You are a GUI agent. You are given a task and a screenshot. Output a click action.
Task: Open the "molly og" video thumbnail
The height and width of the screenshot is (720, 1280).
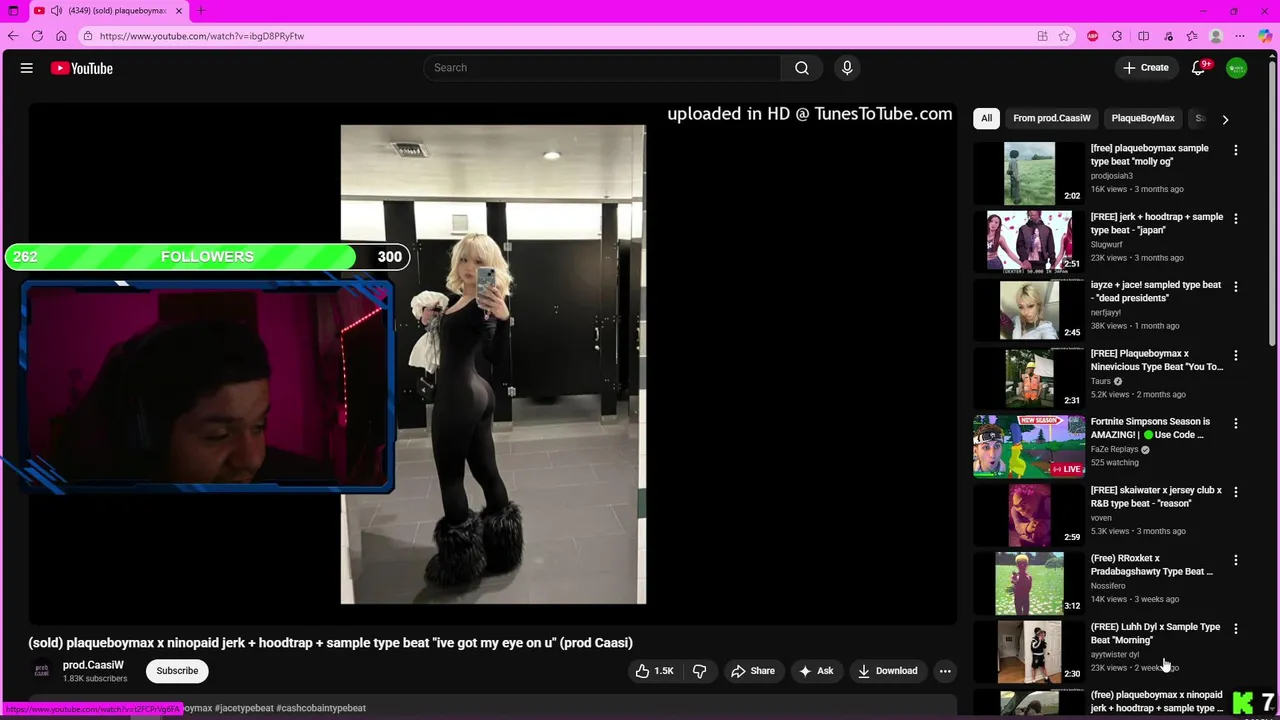(x=1029, y=173)
